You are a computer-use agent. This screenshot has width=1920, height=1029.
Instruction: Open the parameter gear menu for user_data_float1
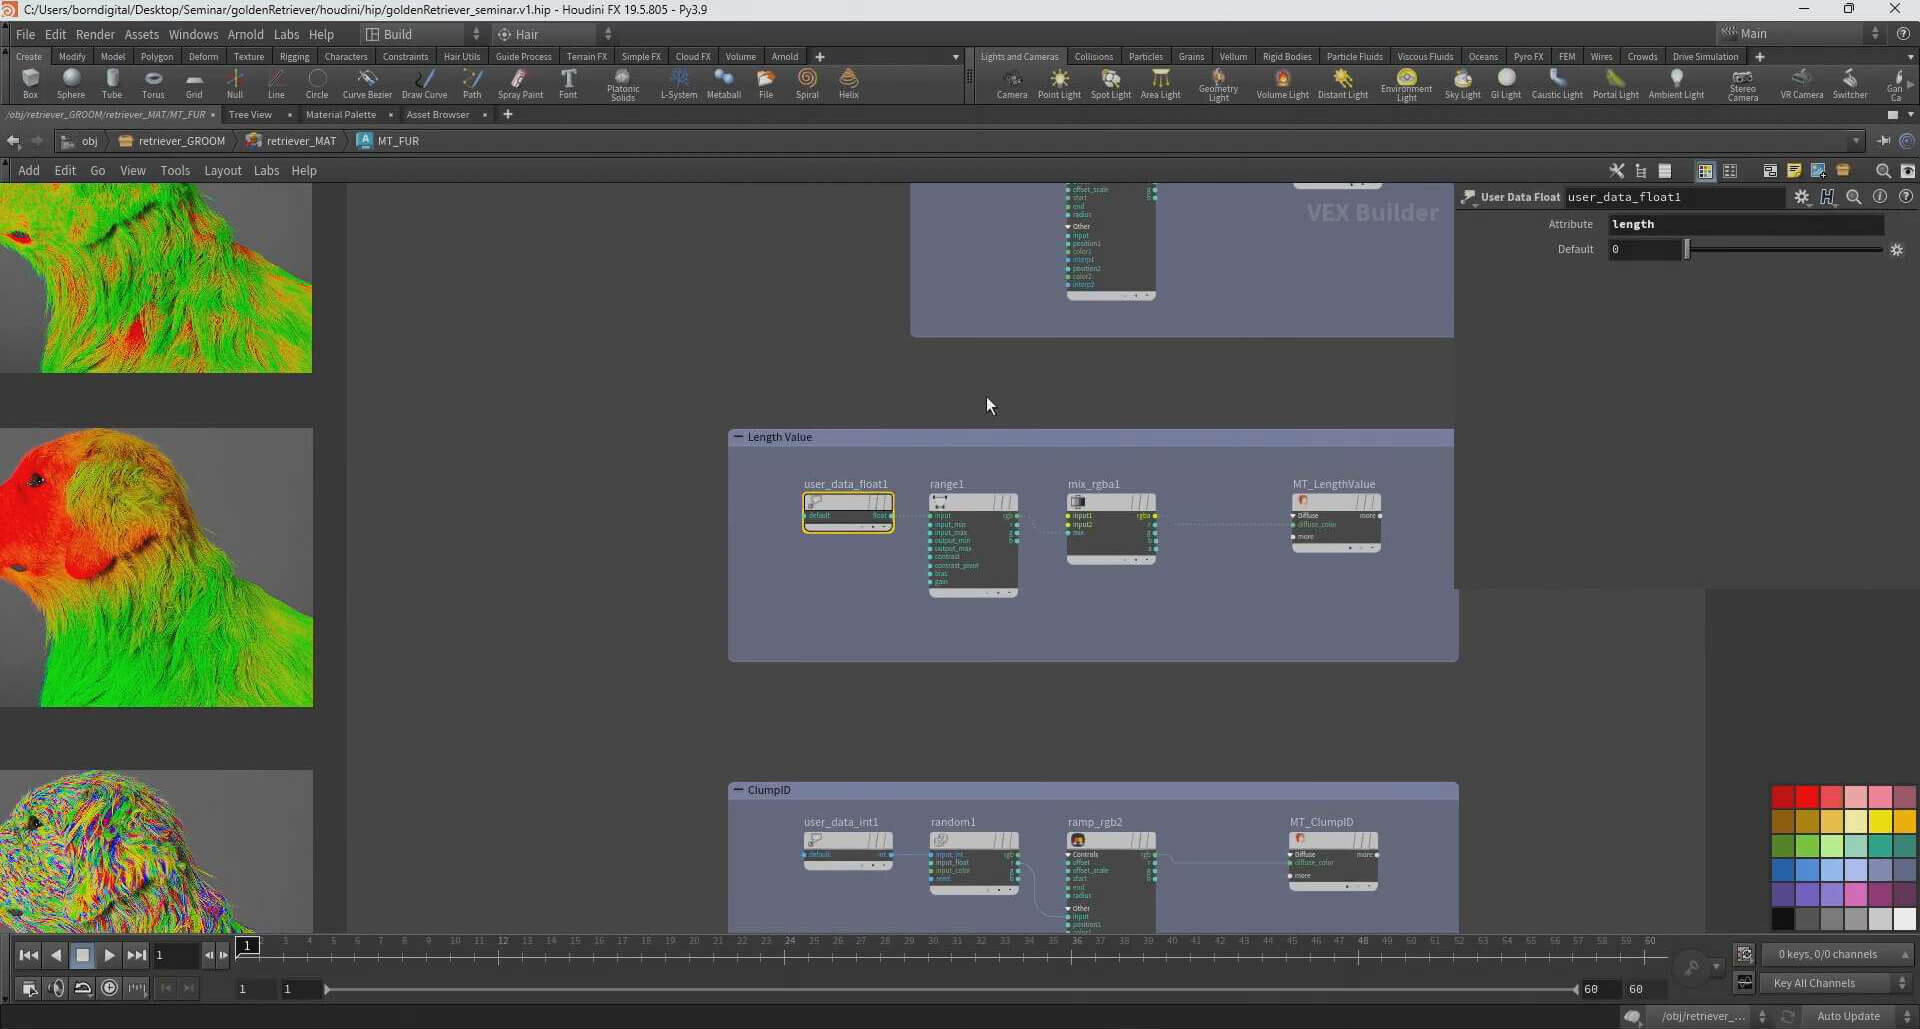(1801, 197)
